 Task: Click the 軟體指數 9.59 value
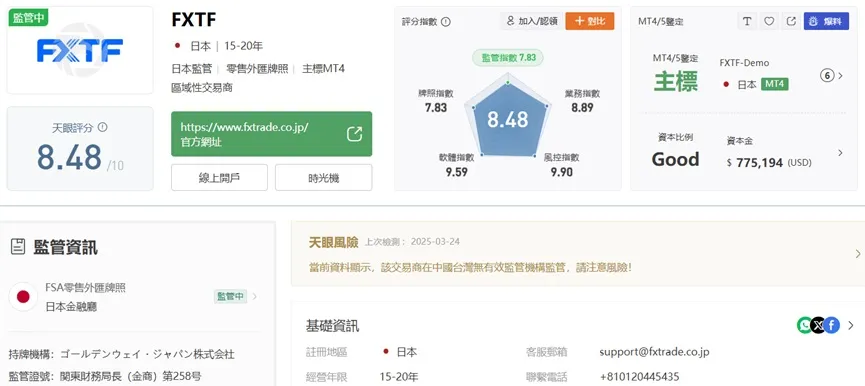pyautogui.click(x=457, y=172)
